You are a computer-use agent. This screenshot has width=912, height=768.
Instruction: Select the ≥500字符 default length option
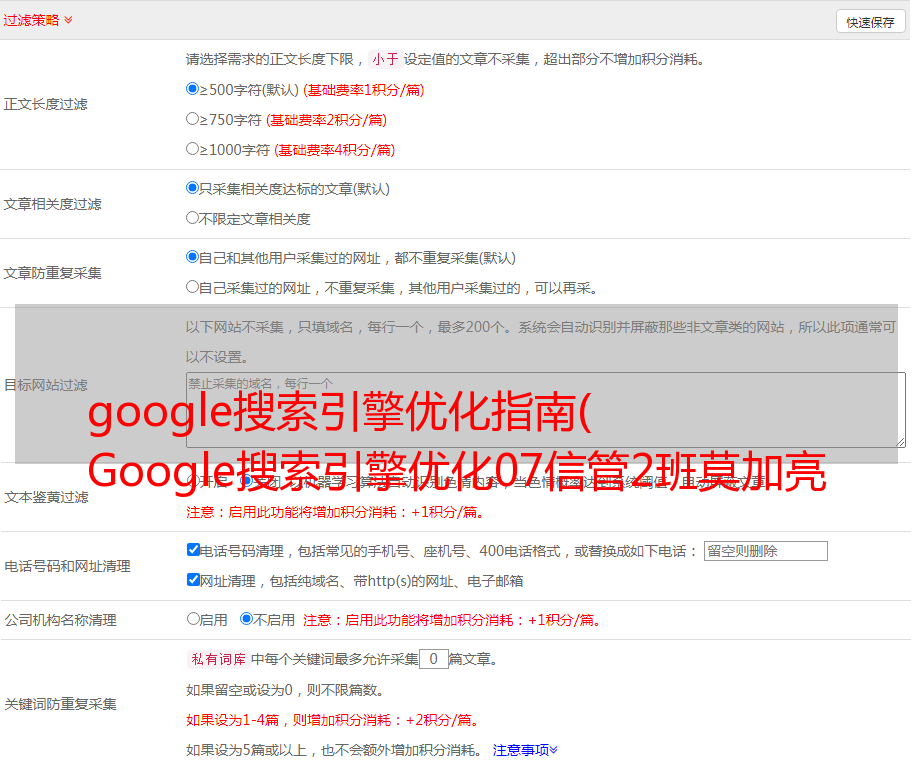[192, 89]
